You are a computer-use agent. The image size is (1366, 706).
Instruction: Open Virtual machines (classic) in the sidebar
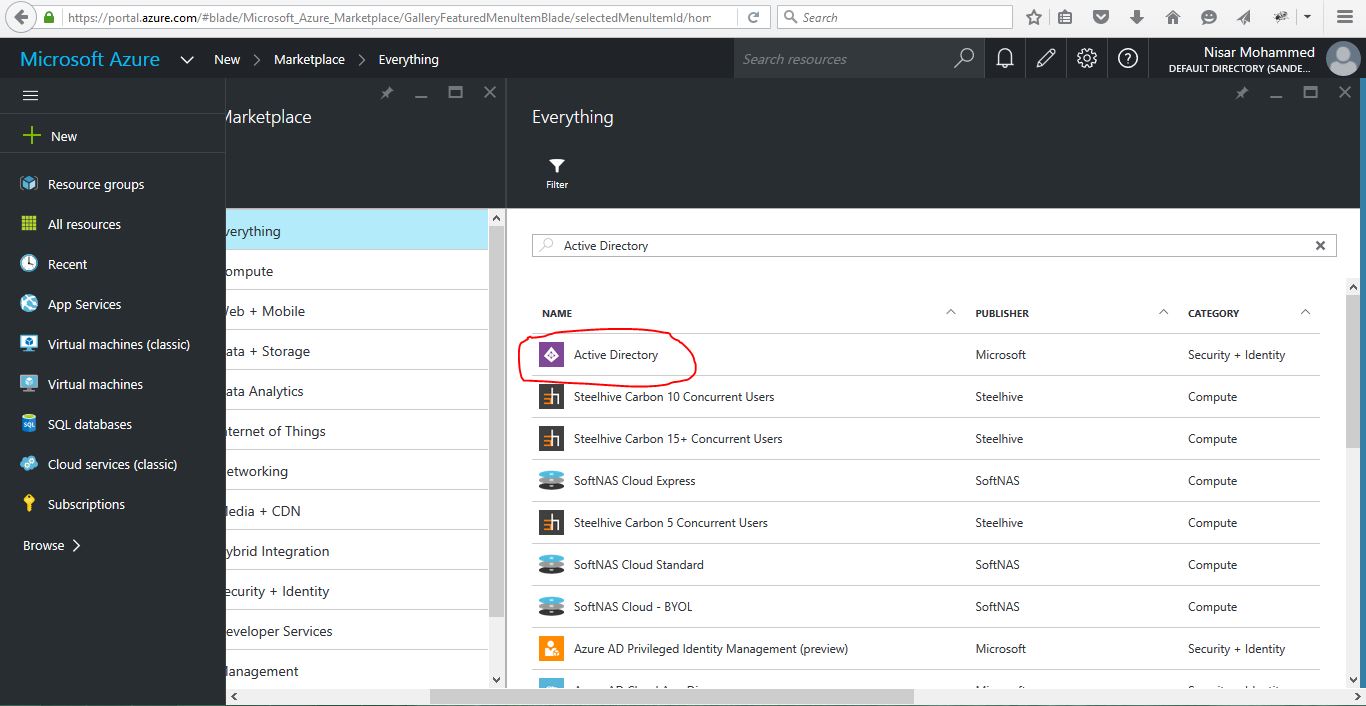click(x=119, y=344)
